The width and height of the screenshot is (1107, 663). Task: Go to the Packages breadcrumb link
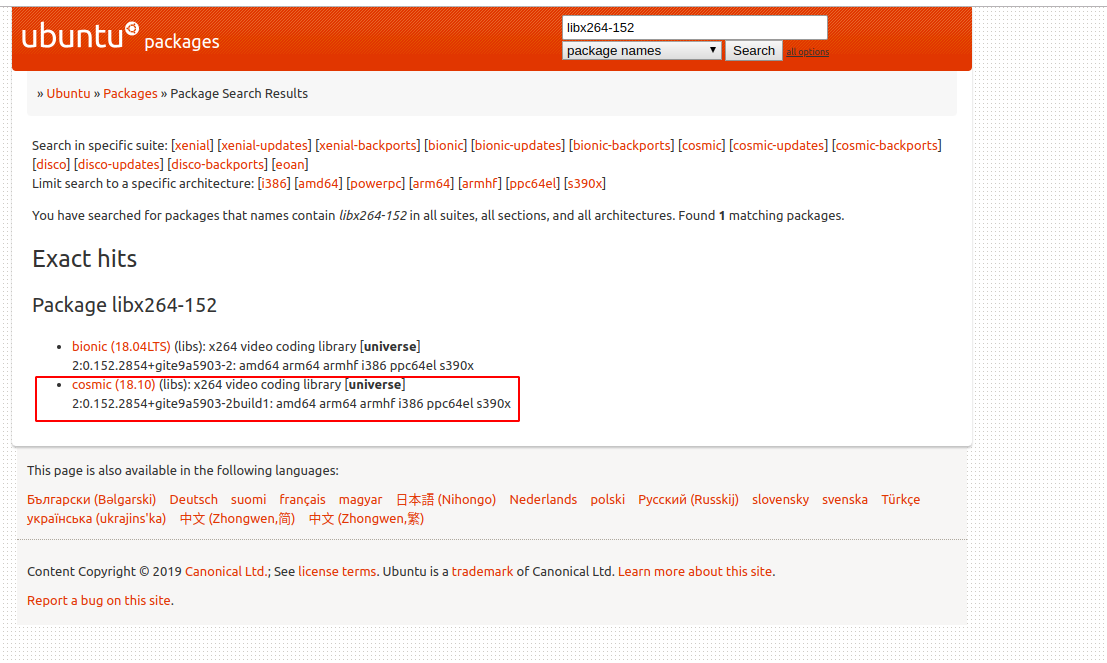click(131, 93)
